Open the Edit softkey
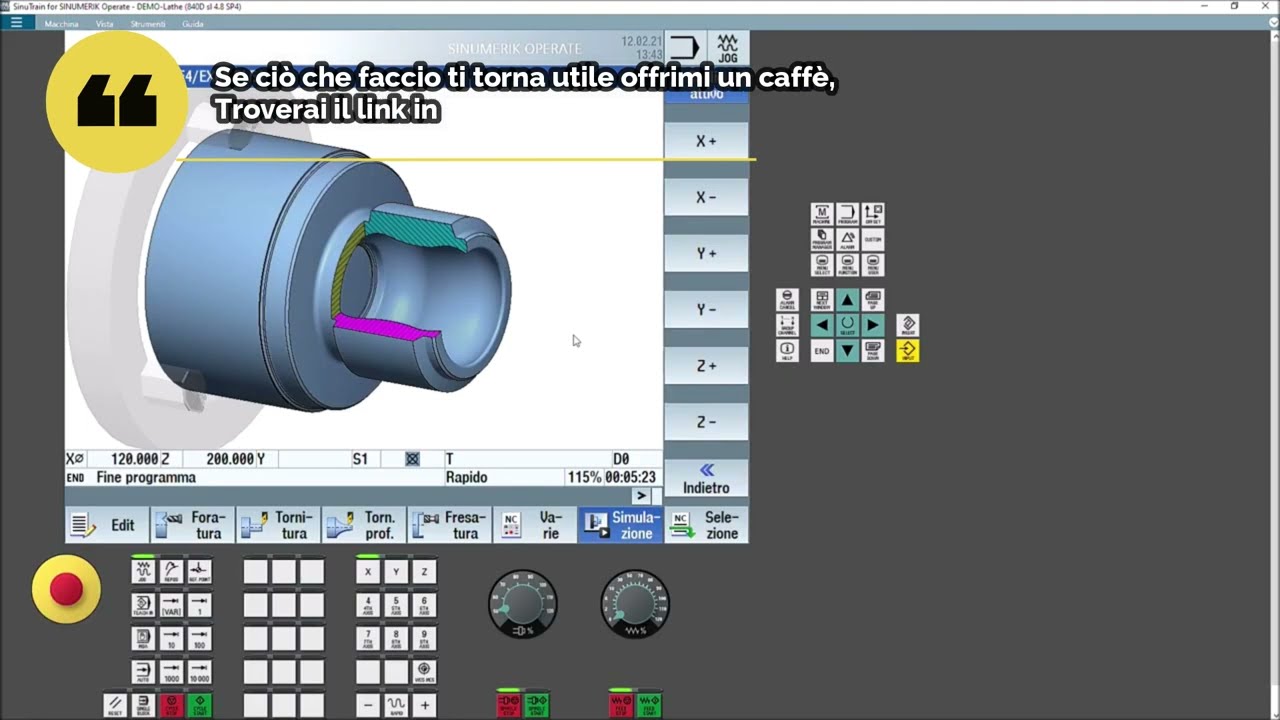Viewport: 1280px width, 720px height. pos(107,525)
